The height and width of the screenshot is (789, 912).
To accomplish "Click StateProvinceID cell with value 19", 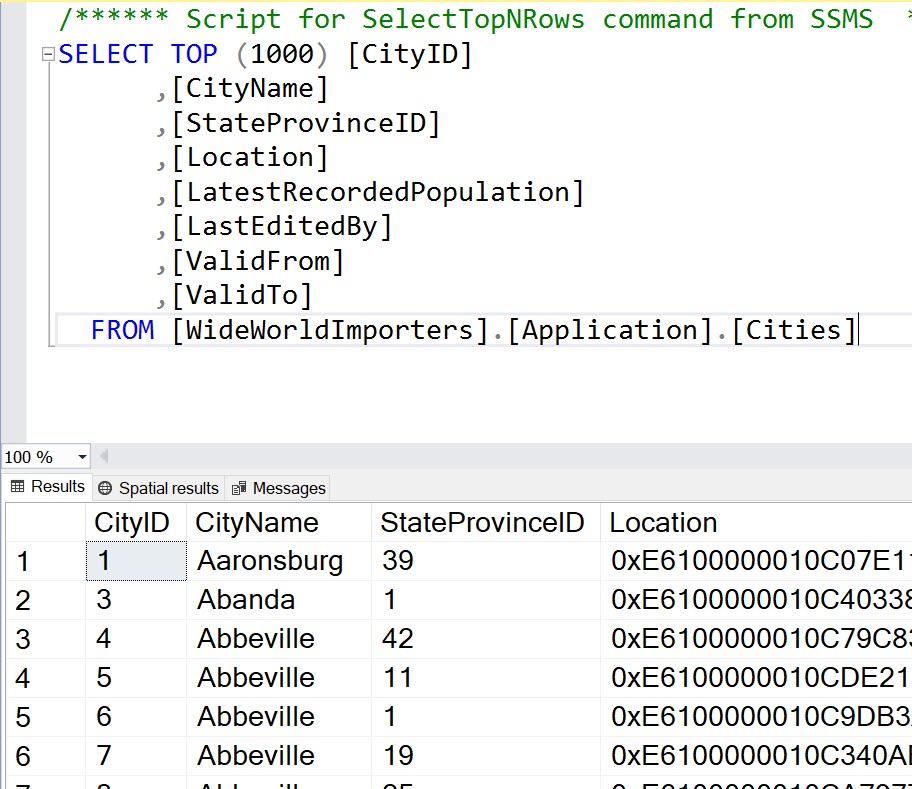I will click(486, 756).
